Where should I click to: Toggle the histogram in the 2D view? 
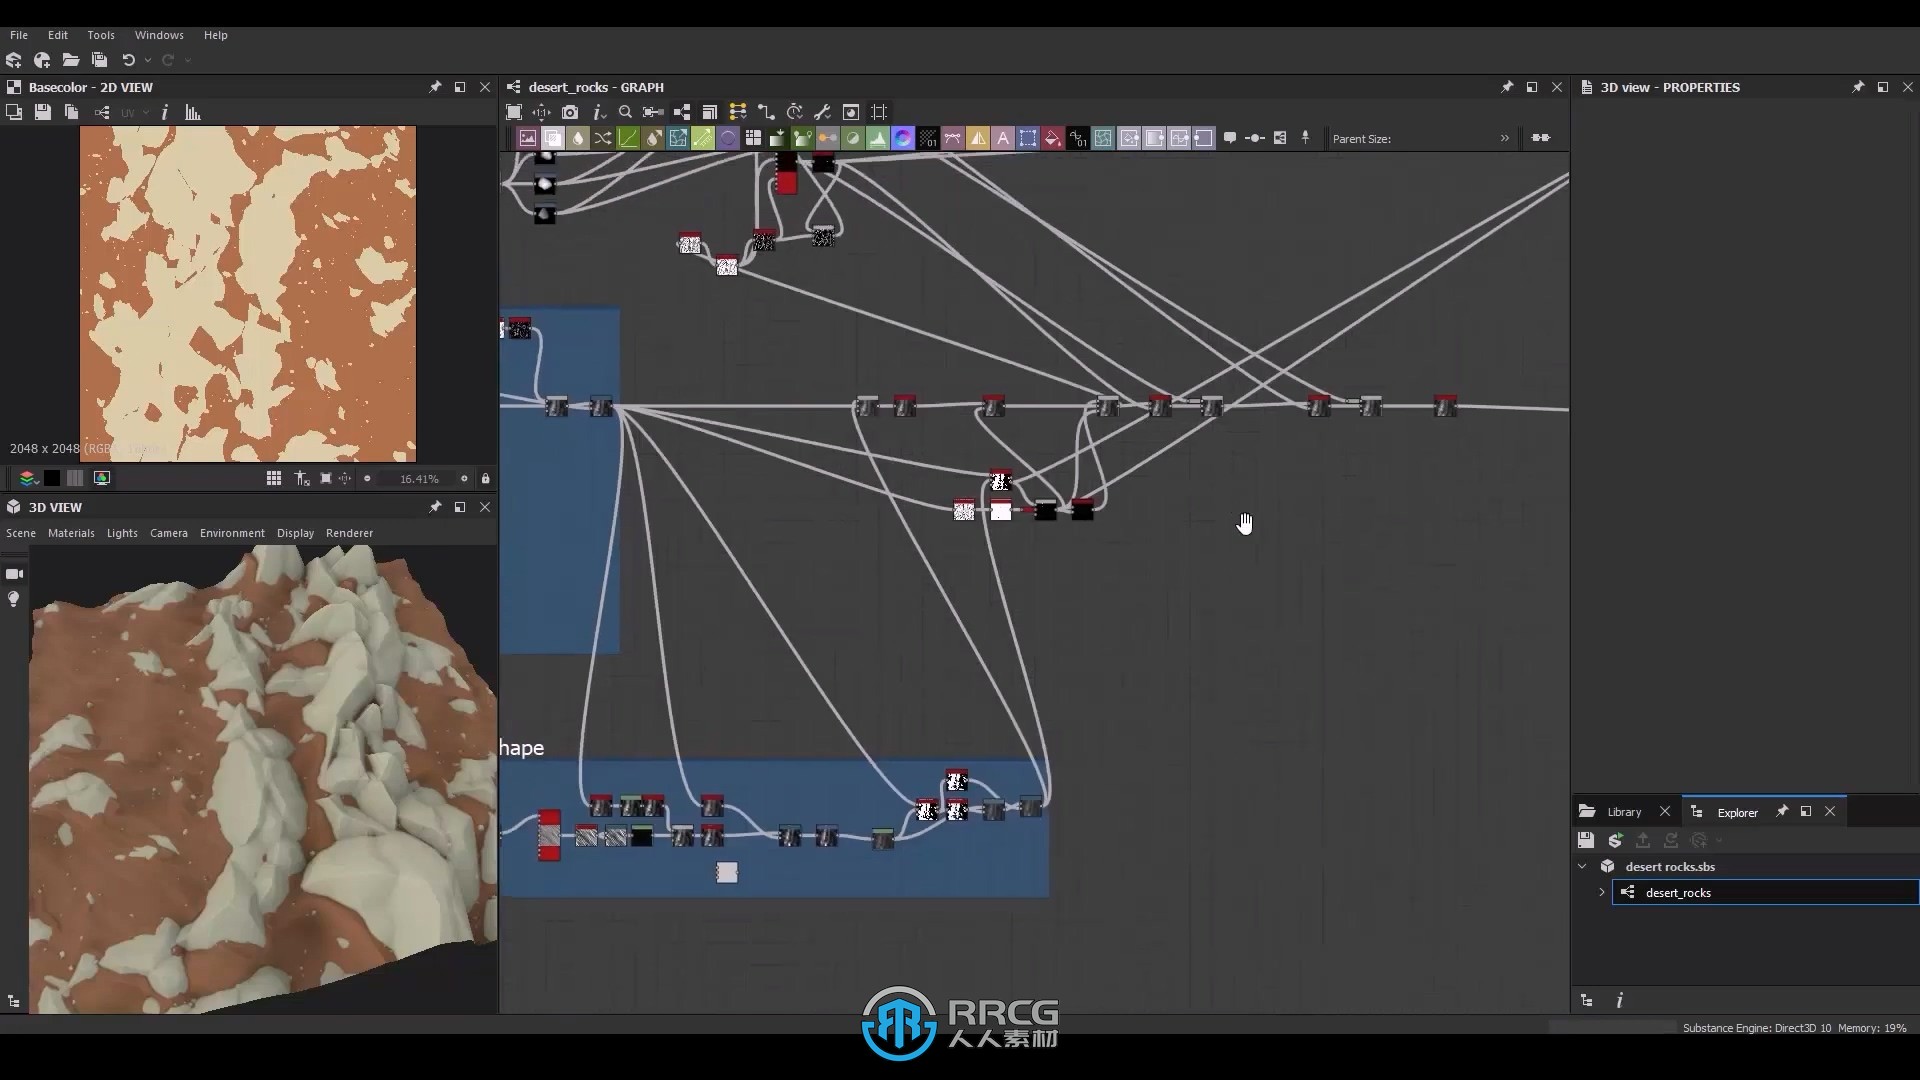[193, 112]
